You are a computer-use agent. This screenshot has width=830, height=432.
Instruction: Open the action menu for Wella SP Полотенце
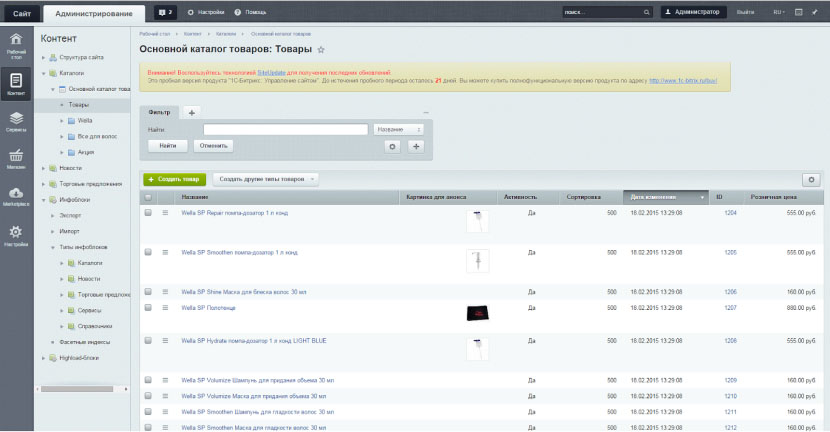click(166, 308)
